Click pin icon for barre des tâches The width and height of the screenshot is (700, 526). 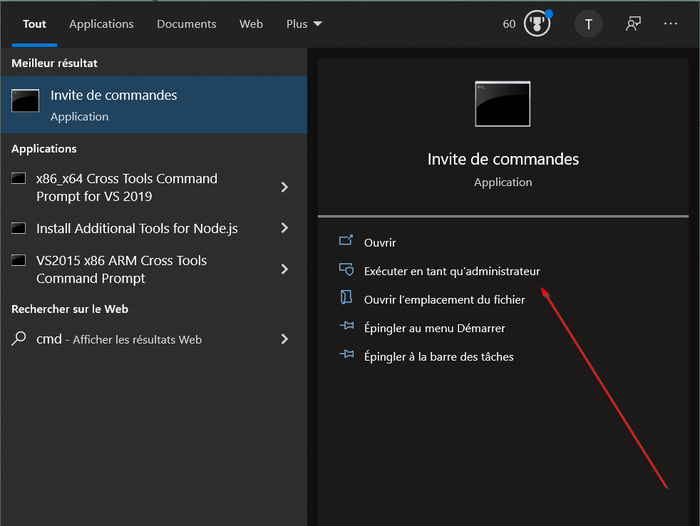[347, 355]
